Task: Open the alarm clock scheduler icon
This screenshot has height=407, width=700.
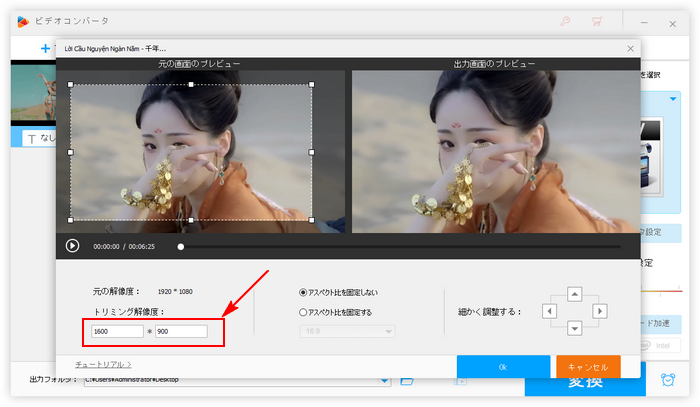Action: click(668, 380)
